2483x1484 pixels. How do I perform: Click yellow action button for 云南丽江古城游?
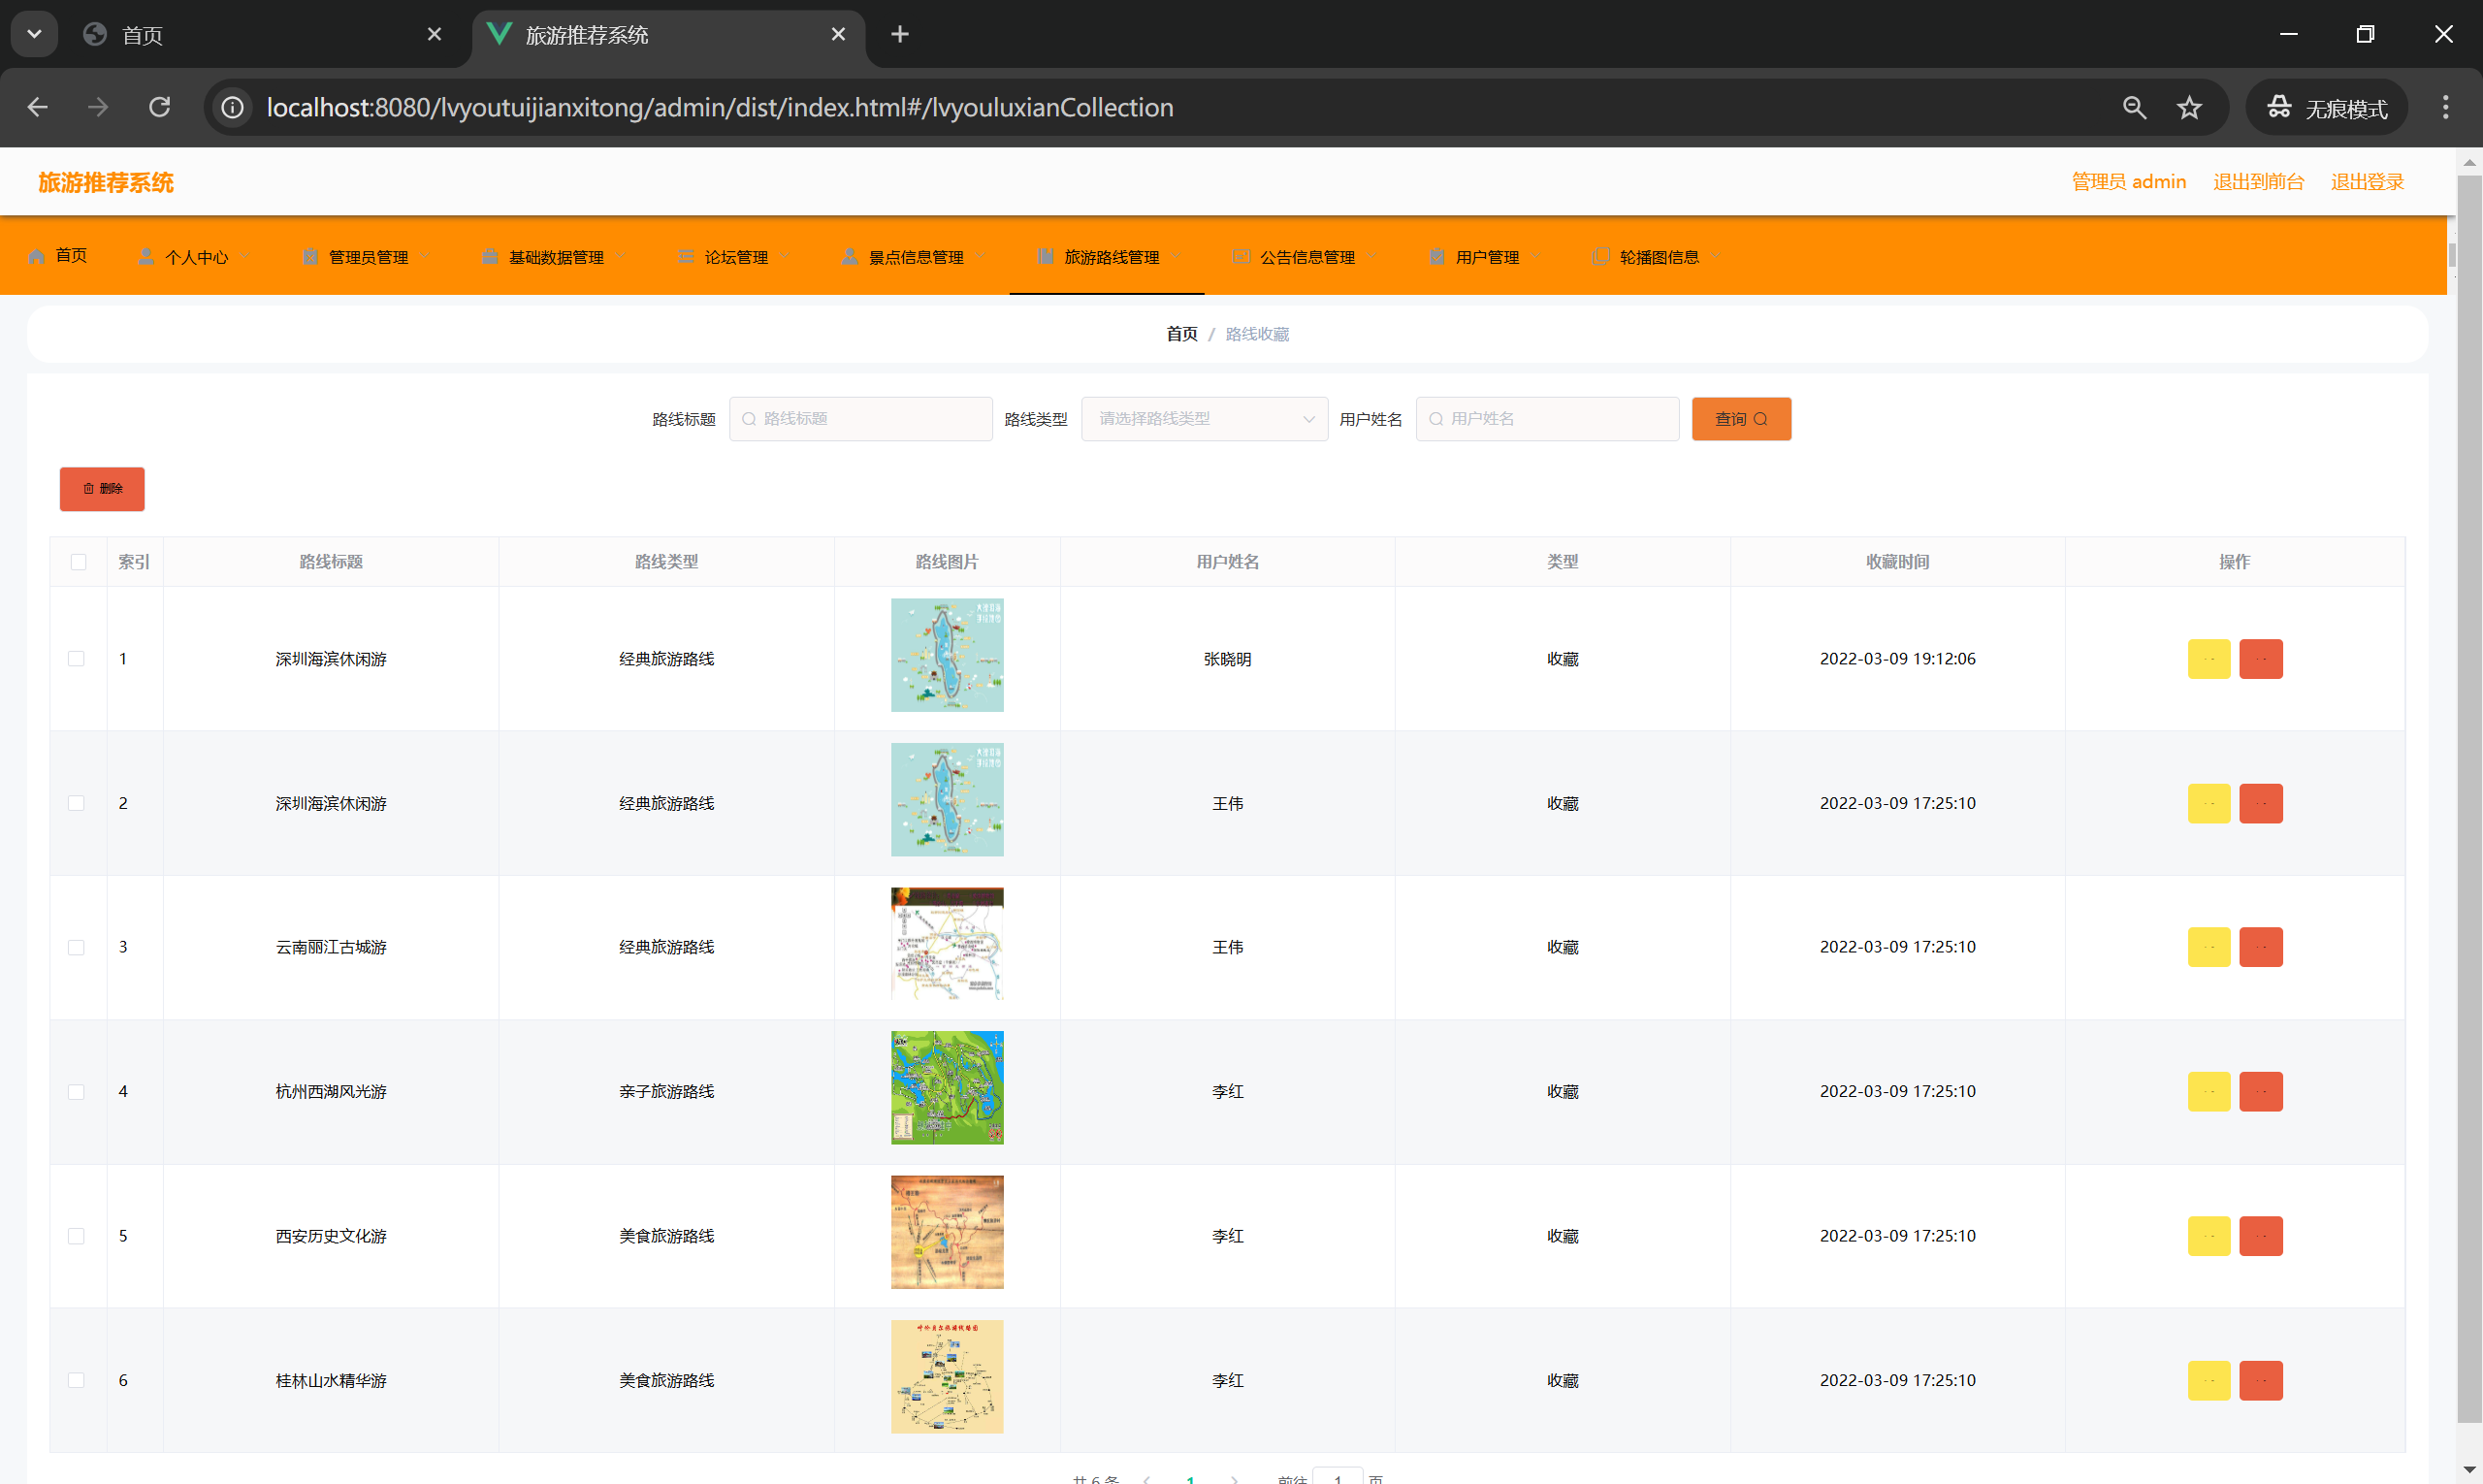click(x=2208, y=947)
